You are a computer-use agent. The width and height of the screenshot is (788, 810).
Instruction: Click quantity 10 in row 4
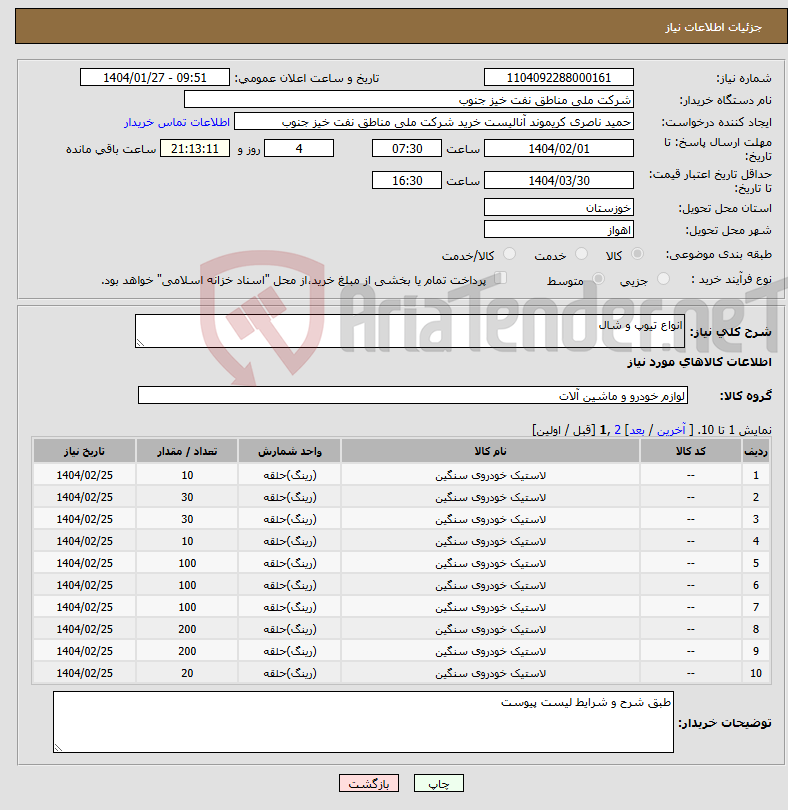(x=187, y=541)
